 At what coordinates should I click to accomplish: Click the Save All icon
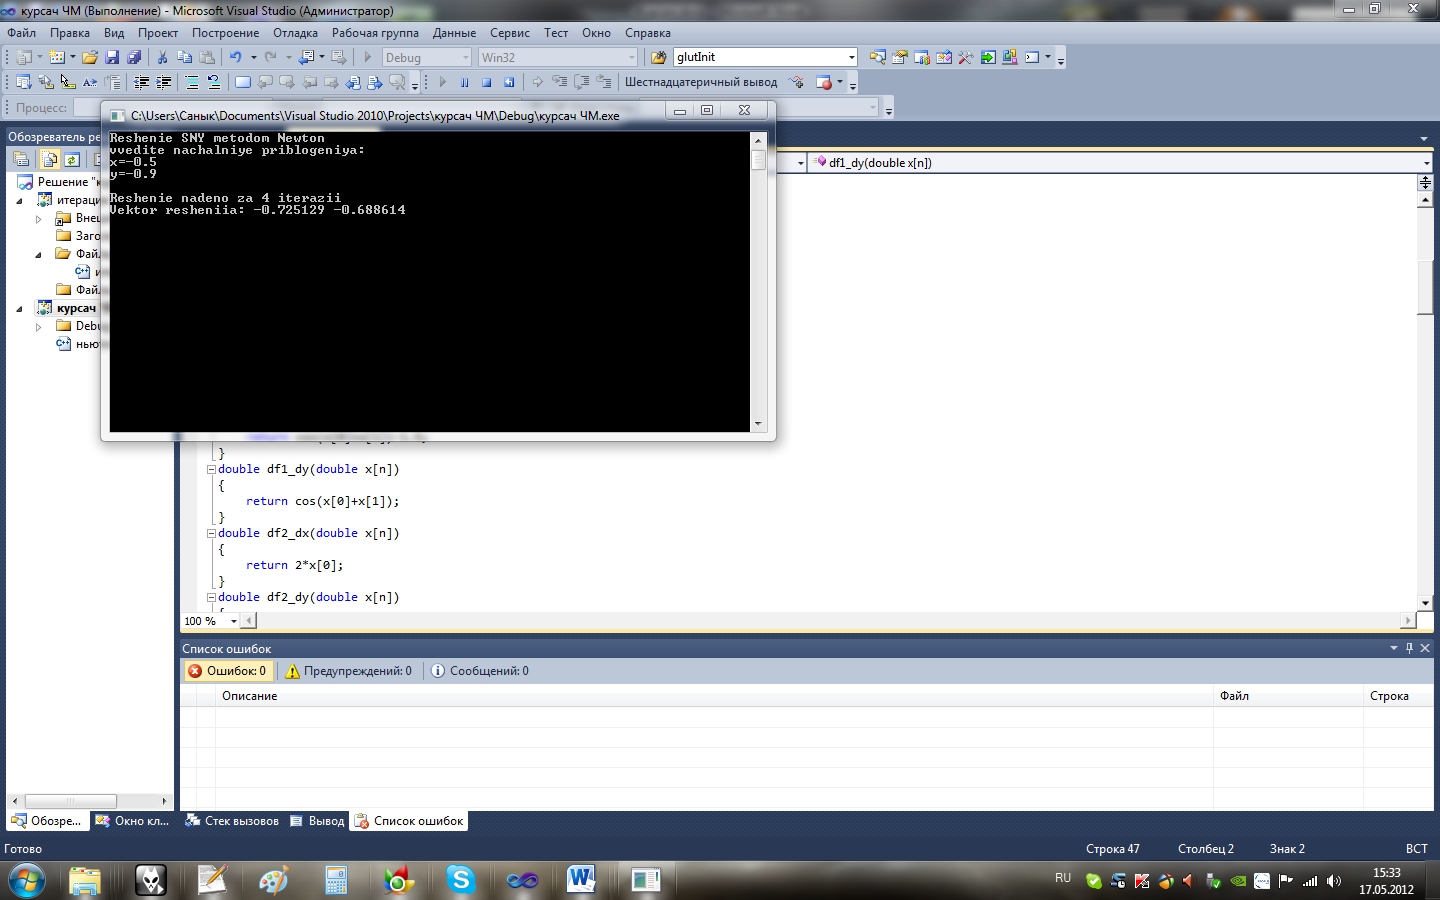click(134, 57)
